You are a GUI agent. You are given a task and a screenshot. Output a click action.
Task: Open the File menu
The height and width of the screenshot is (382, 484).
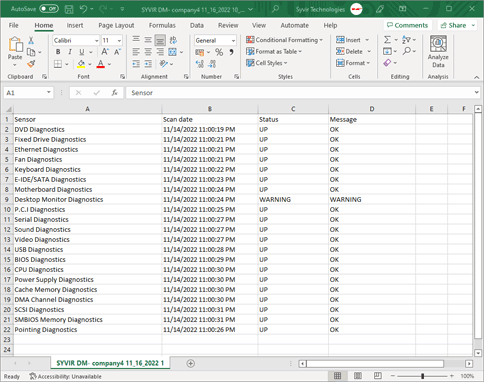tap(14, 25)
